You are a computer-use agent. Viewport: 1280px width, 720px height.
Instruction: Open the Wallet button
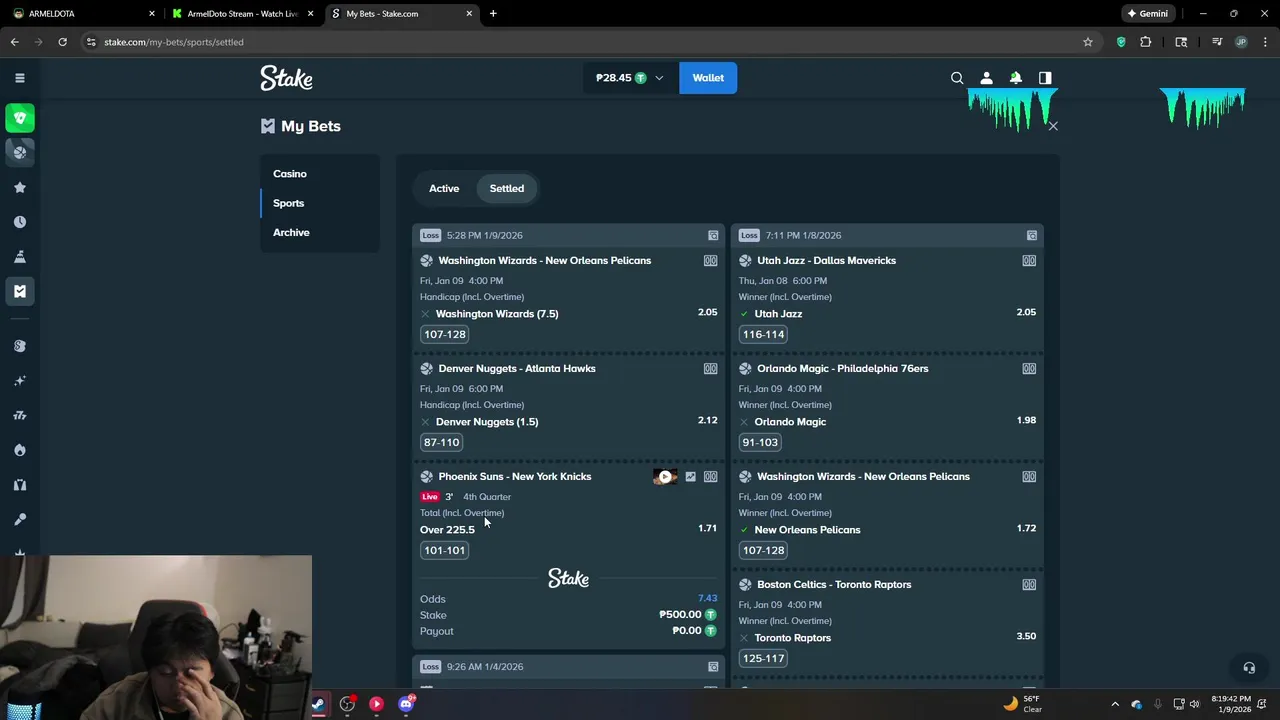708,78
